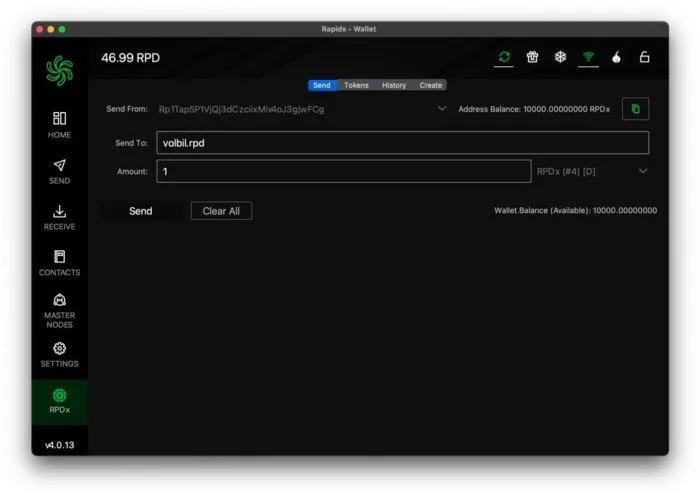Click the Address Balance 10000.00000000 RPDx text
Image resolution: width=700 pixels, height=497 pixels.
click(x=534, y=109)
